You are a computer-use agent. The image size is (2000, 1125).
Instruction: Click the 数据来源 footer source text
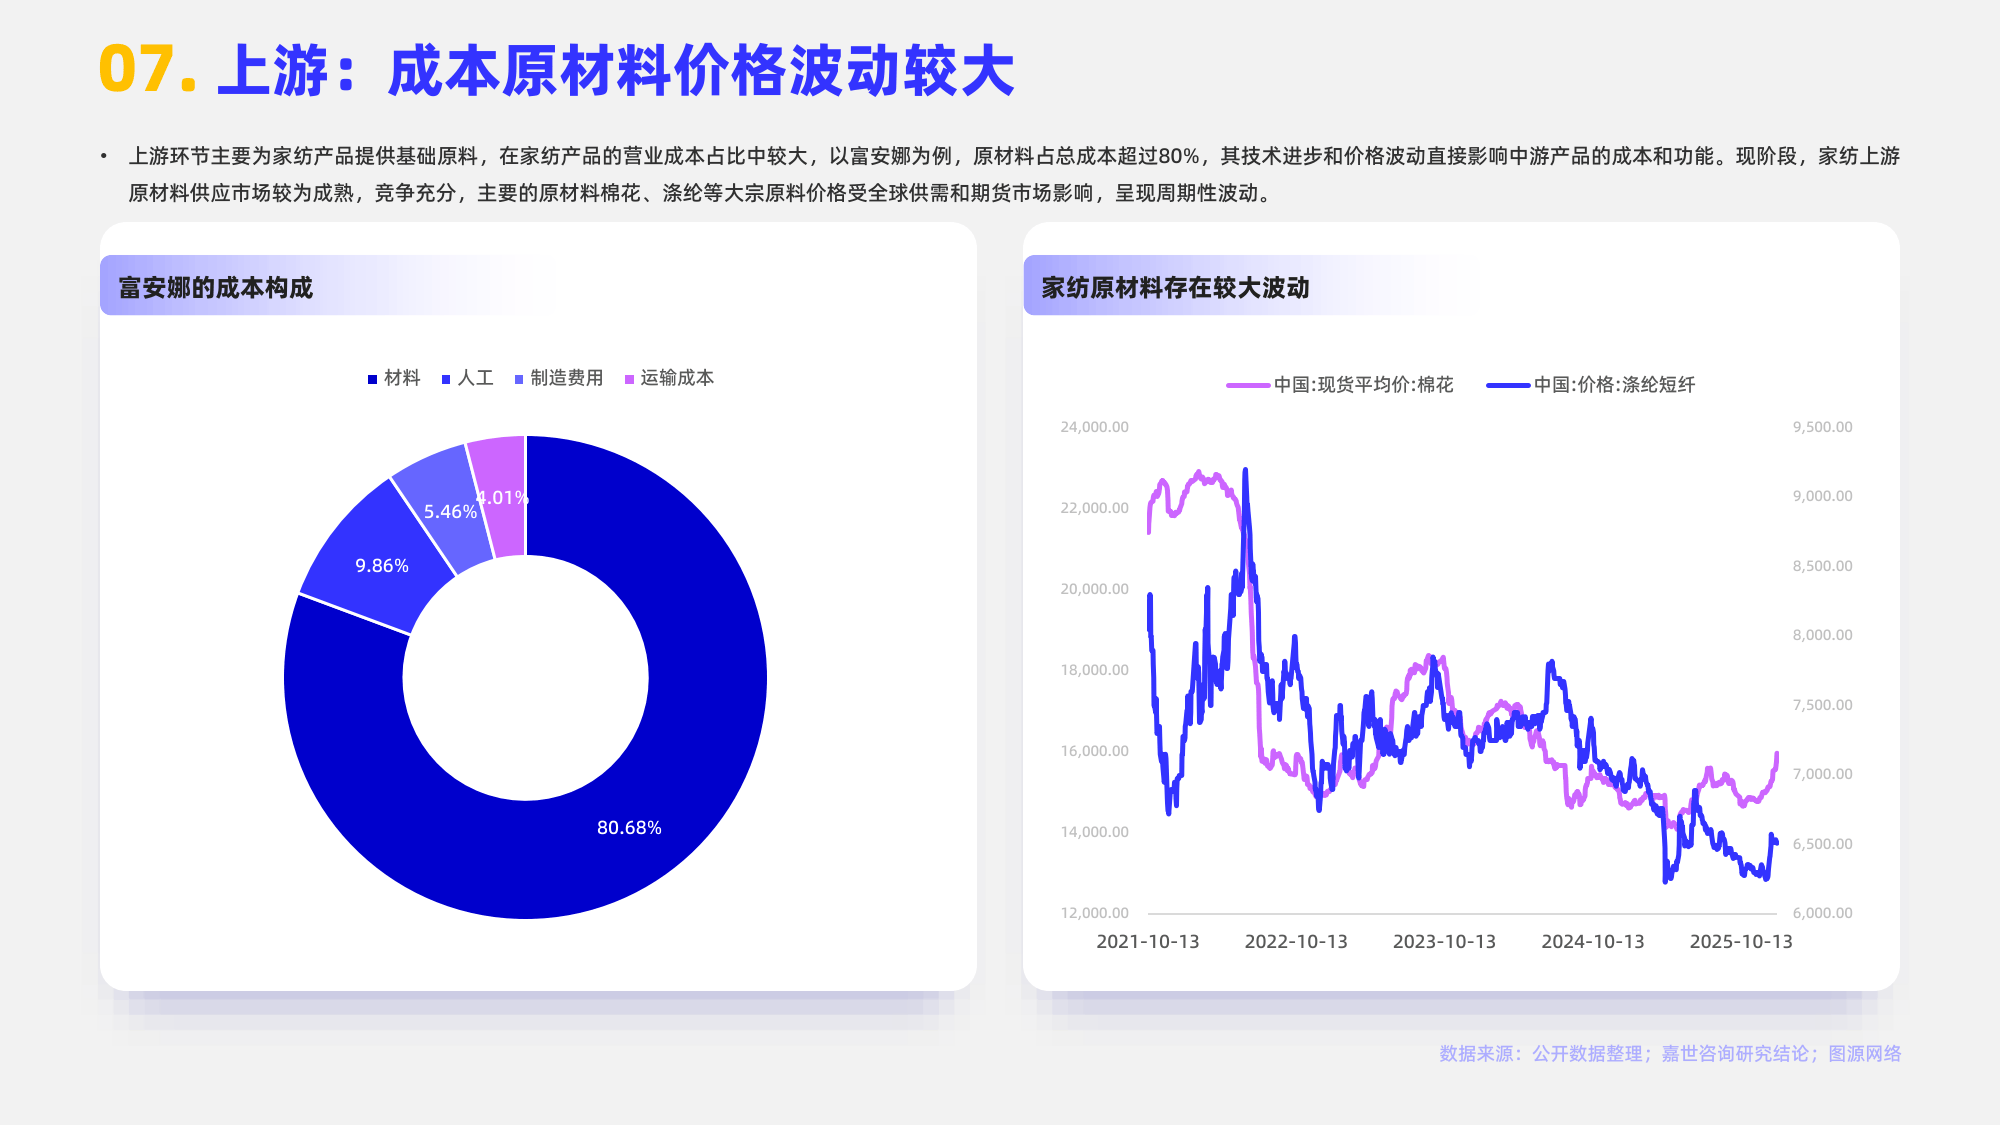tap(1669, 1054)
